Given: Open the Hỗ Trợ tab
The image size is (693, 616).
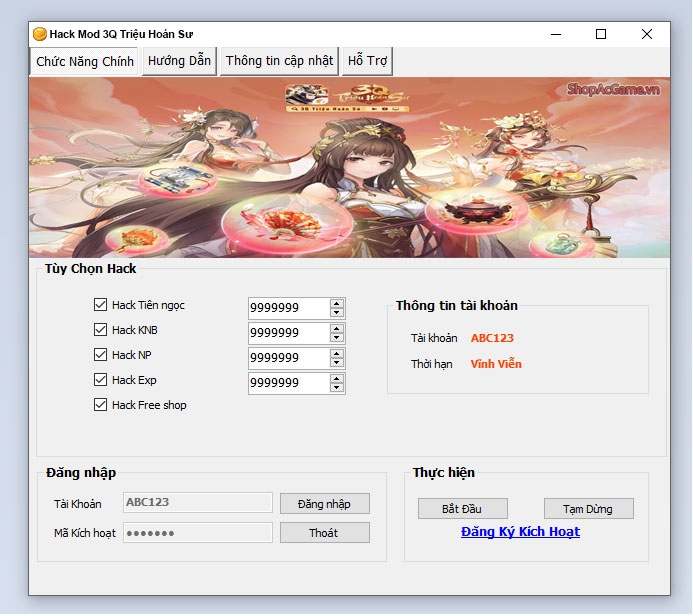Looking at the screenshot, I should (x=367, y=61).
